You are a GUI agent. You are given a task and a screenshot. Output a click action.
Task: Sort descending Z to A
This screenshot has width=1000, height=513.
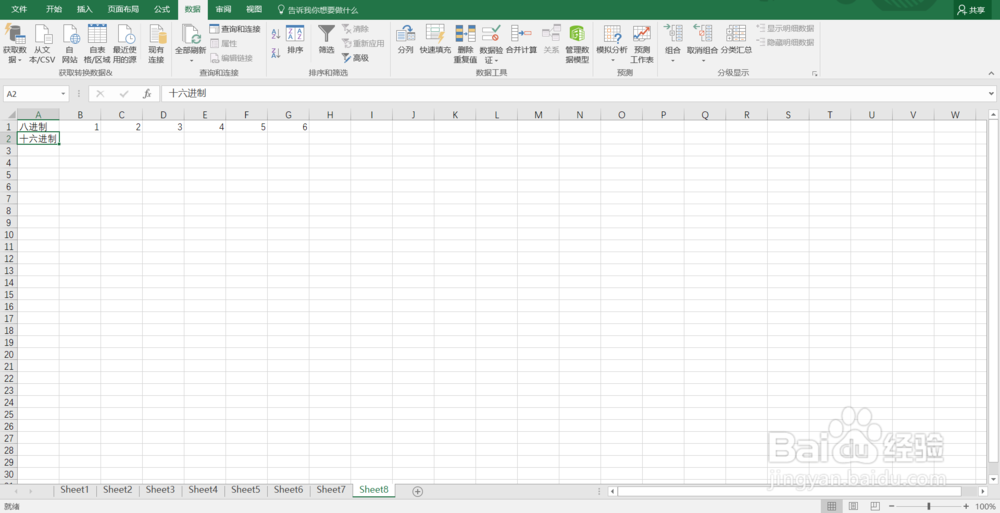(276, 53)
